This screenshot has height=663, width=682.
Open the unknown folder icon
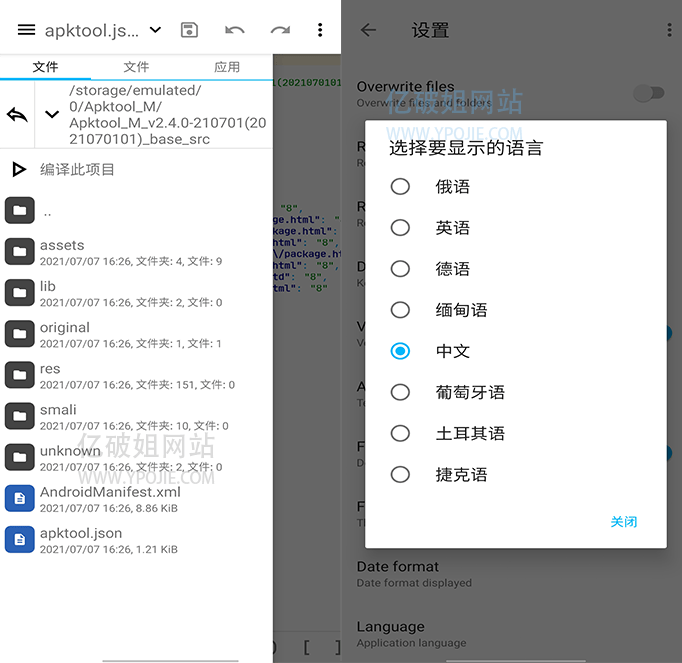coord(20,457)
